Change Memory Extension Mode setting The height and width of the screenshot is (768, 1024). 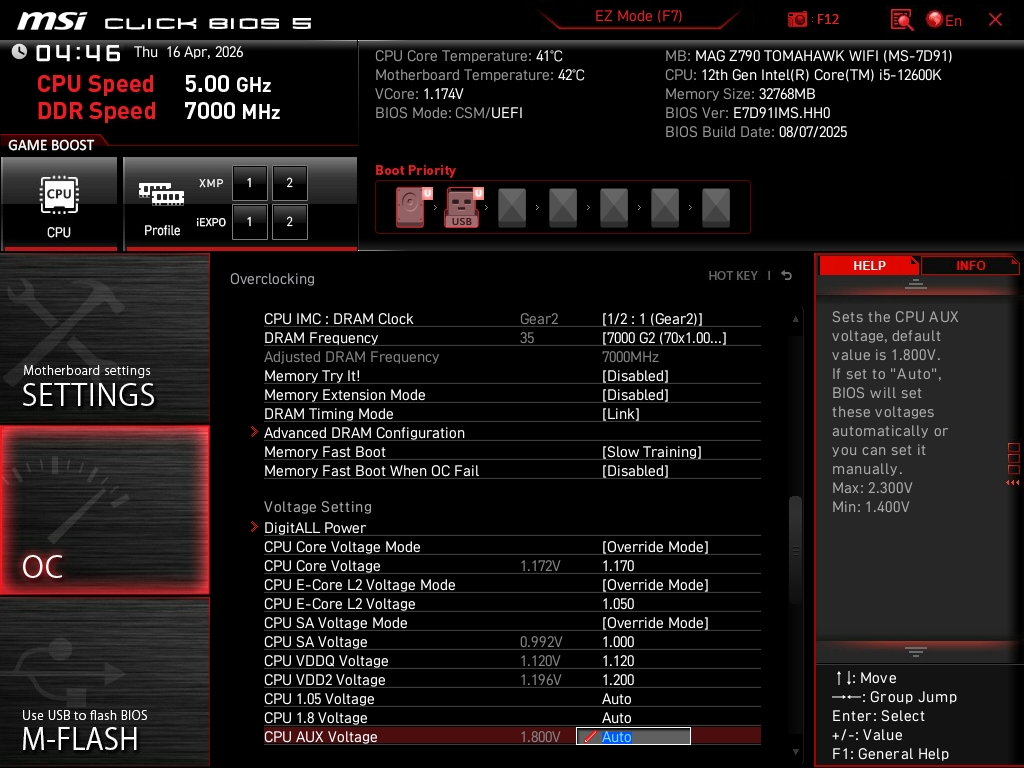coord(635,394)
